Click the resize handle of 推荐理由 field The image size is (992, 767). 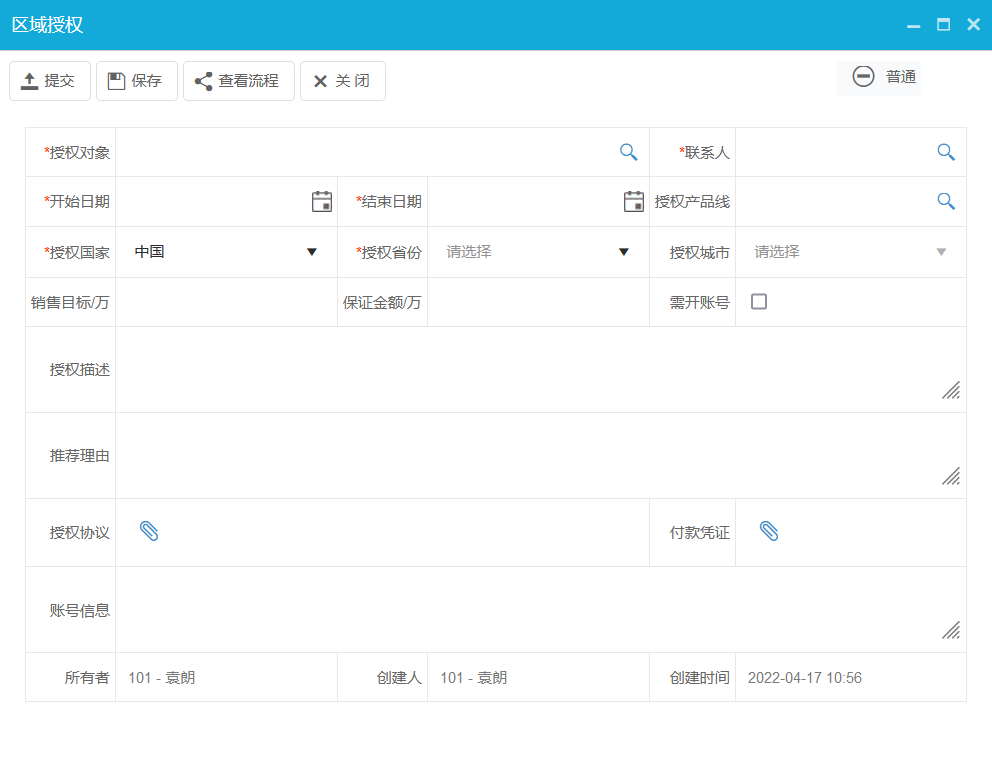[x=950, y=477]
